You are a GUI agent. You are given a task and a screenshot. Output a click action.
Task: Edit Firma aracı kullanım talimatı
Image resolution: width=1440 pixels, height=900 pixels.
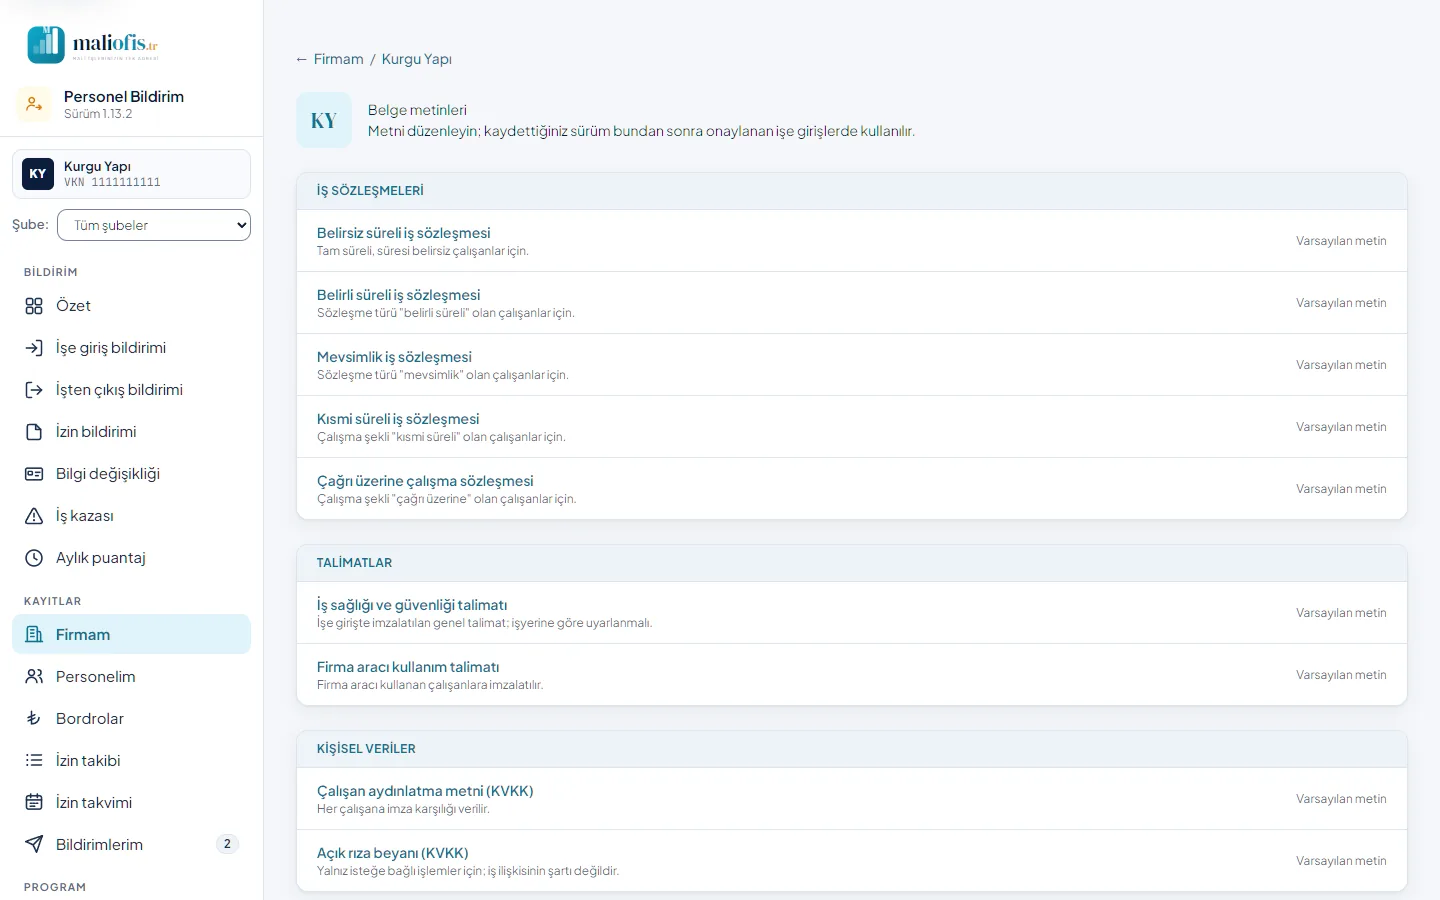click(852, 675)
